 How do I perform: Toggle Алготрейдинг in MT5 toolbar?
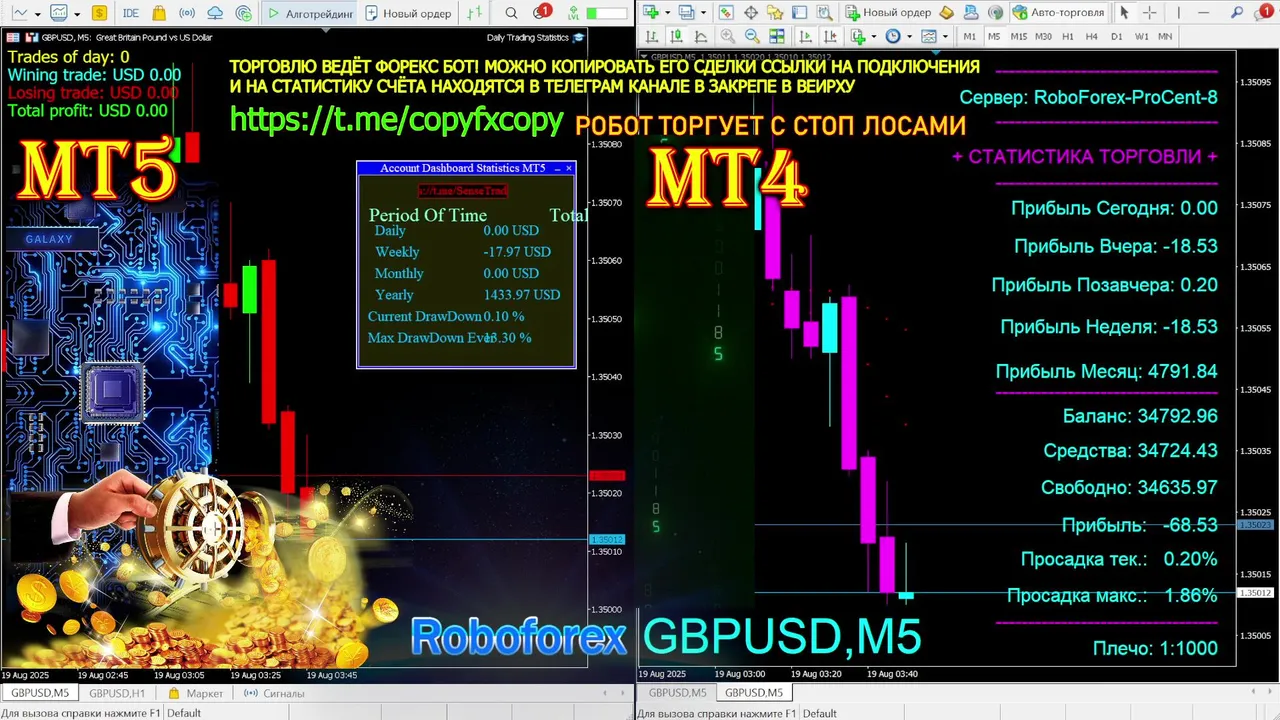(309, 13)
